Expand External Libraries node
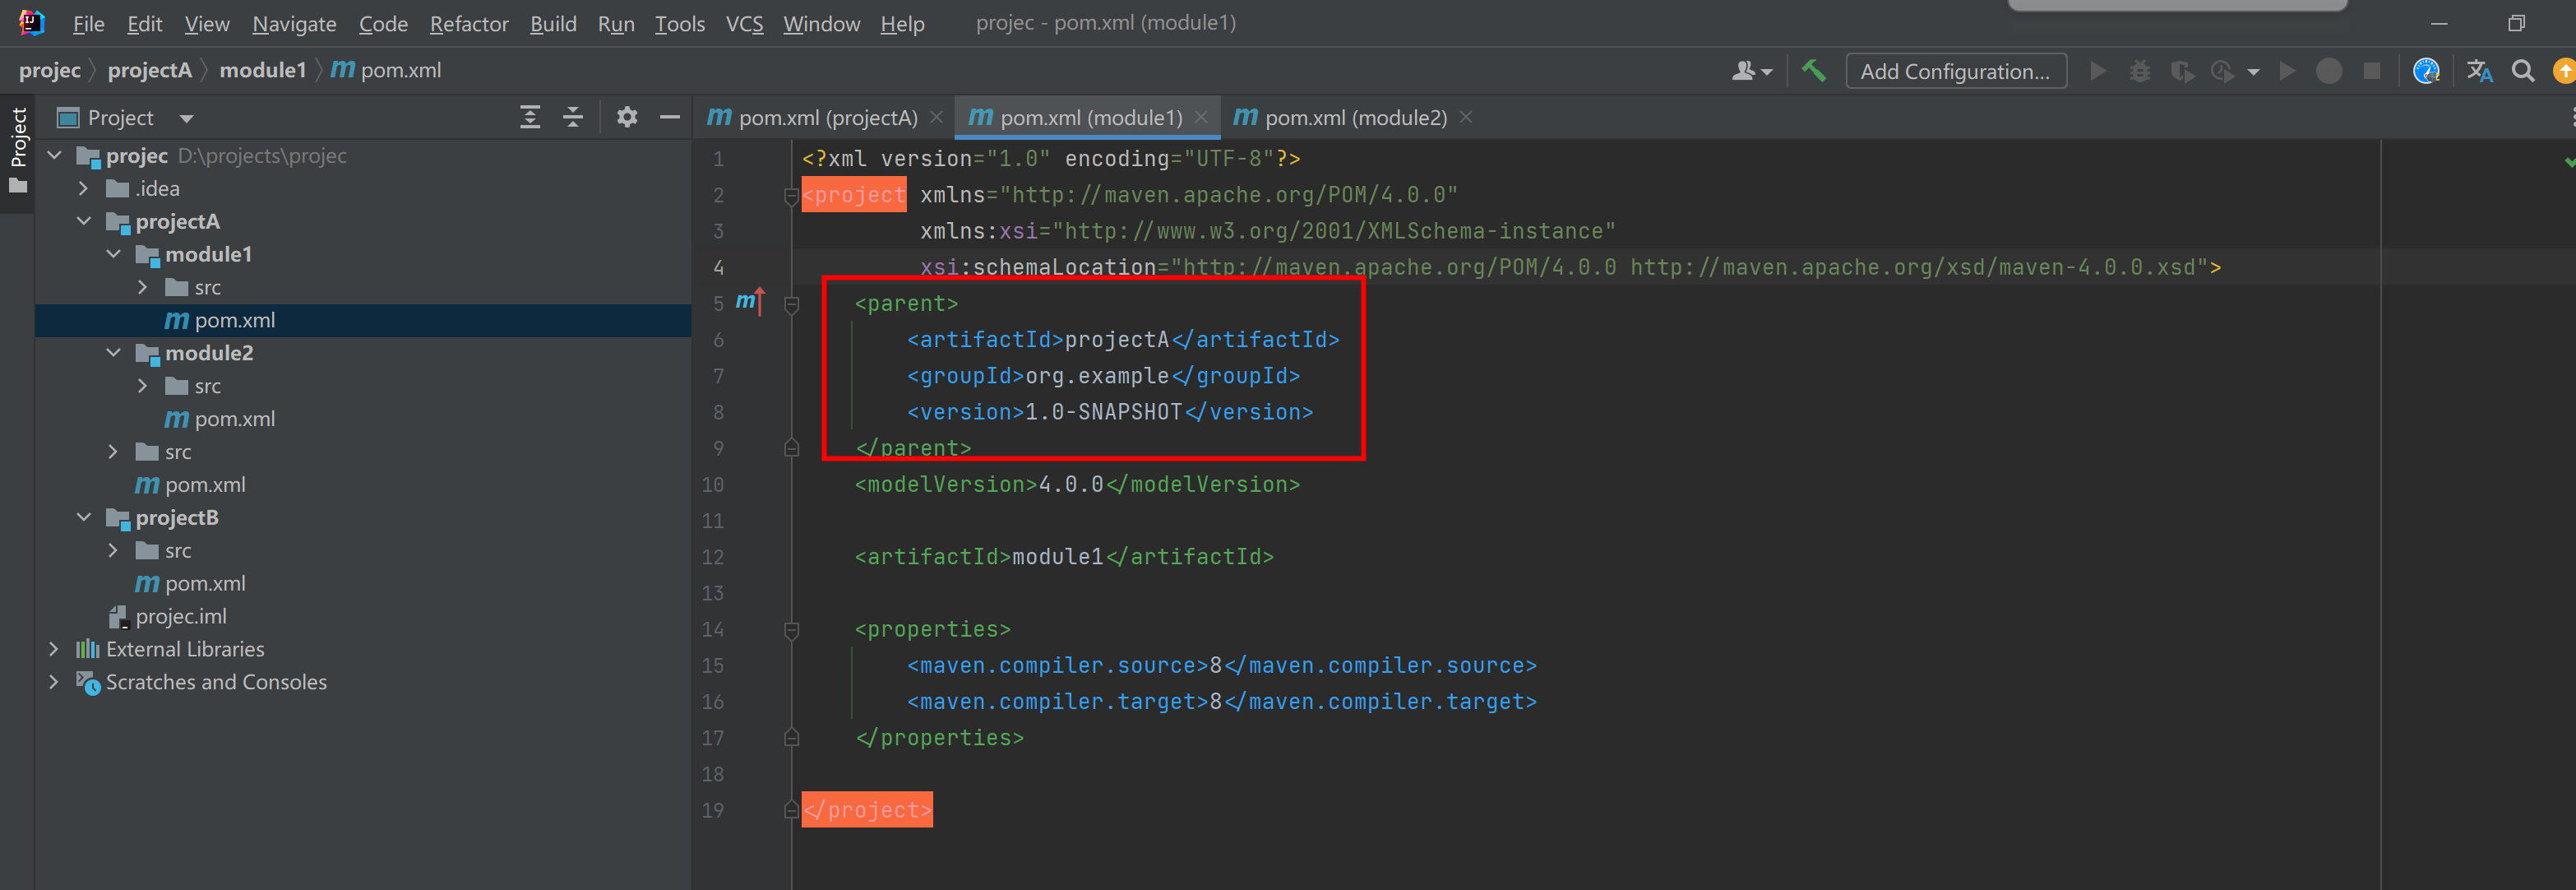Image resolution: width=2576 pixels, height=890 pixels. coord(55,650)
